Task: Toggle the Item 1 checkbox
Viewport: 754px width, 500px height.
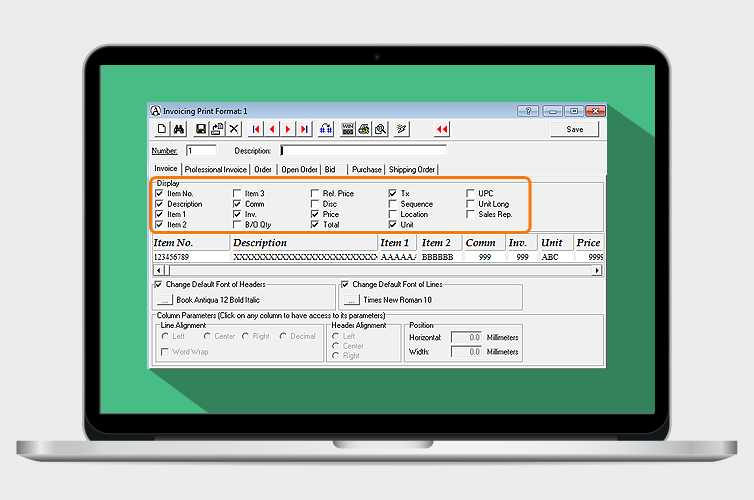Action: [159, 214]
